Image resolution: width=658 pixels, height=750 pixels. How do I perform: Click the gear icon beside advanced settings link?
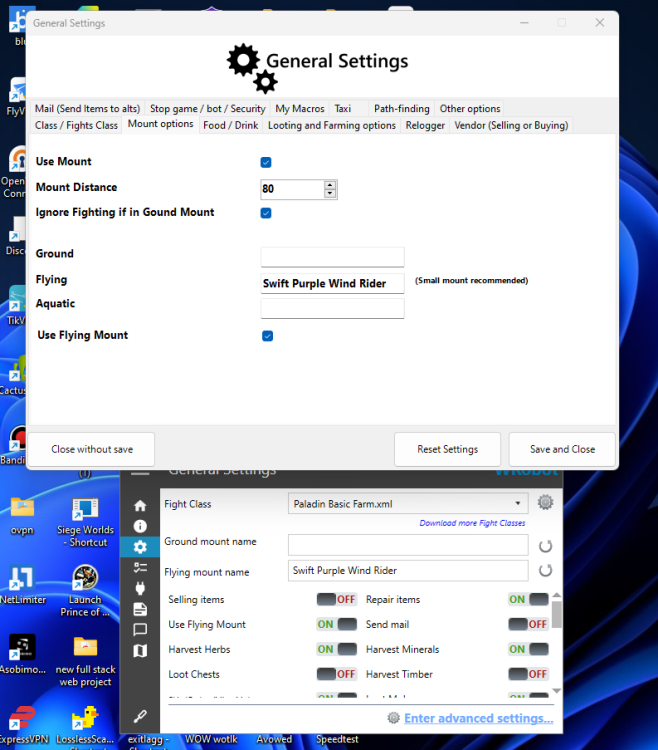tap(393, 717)
